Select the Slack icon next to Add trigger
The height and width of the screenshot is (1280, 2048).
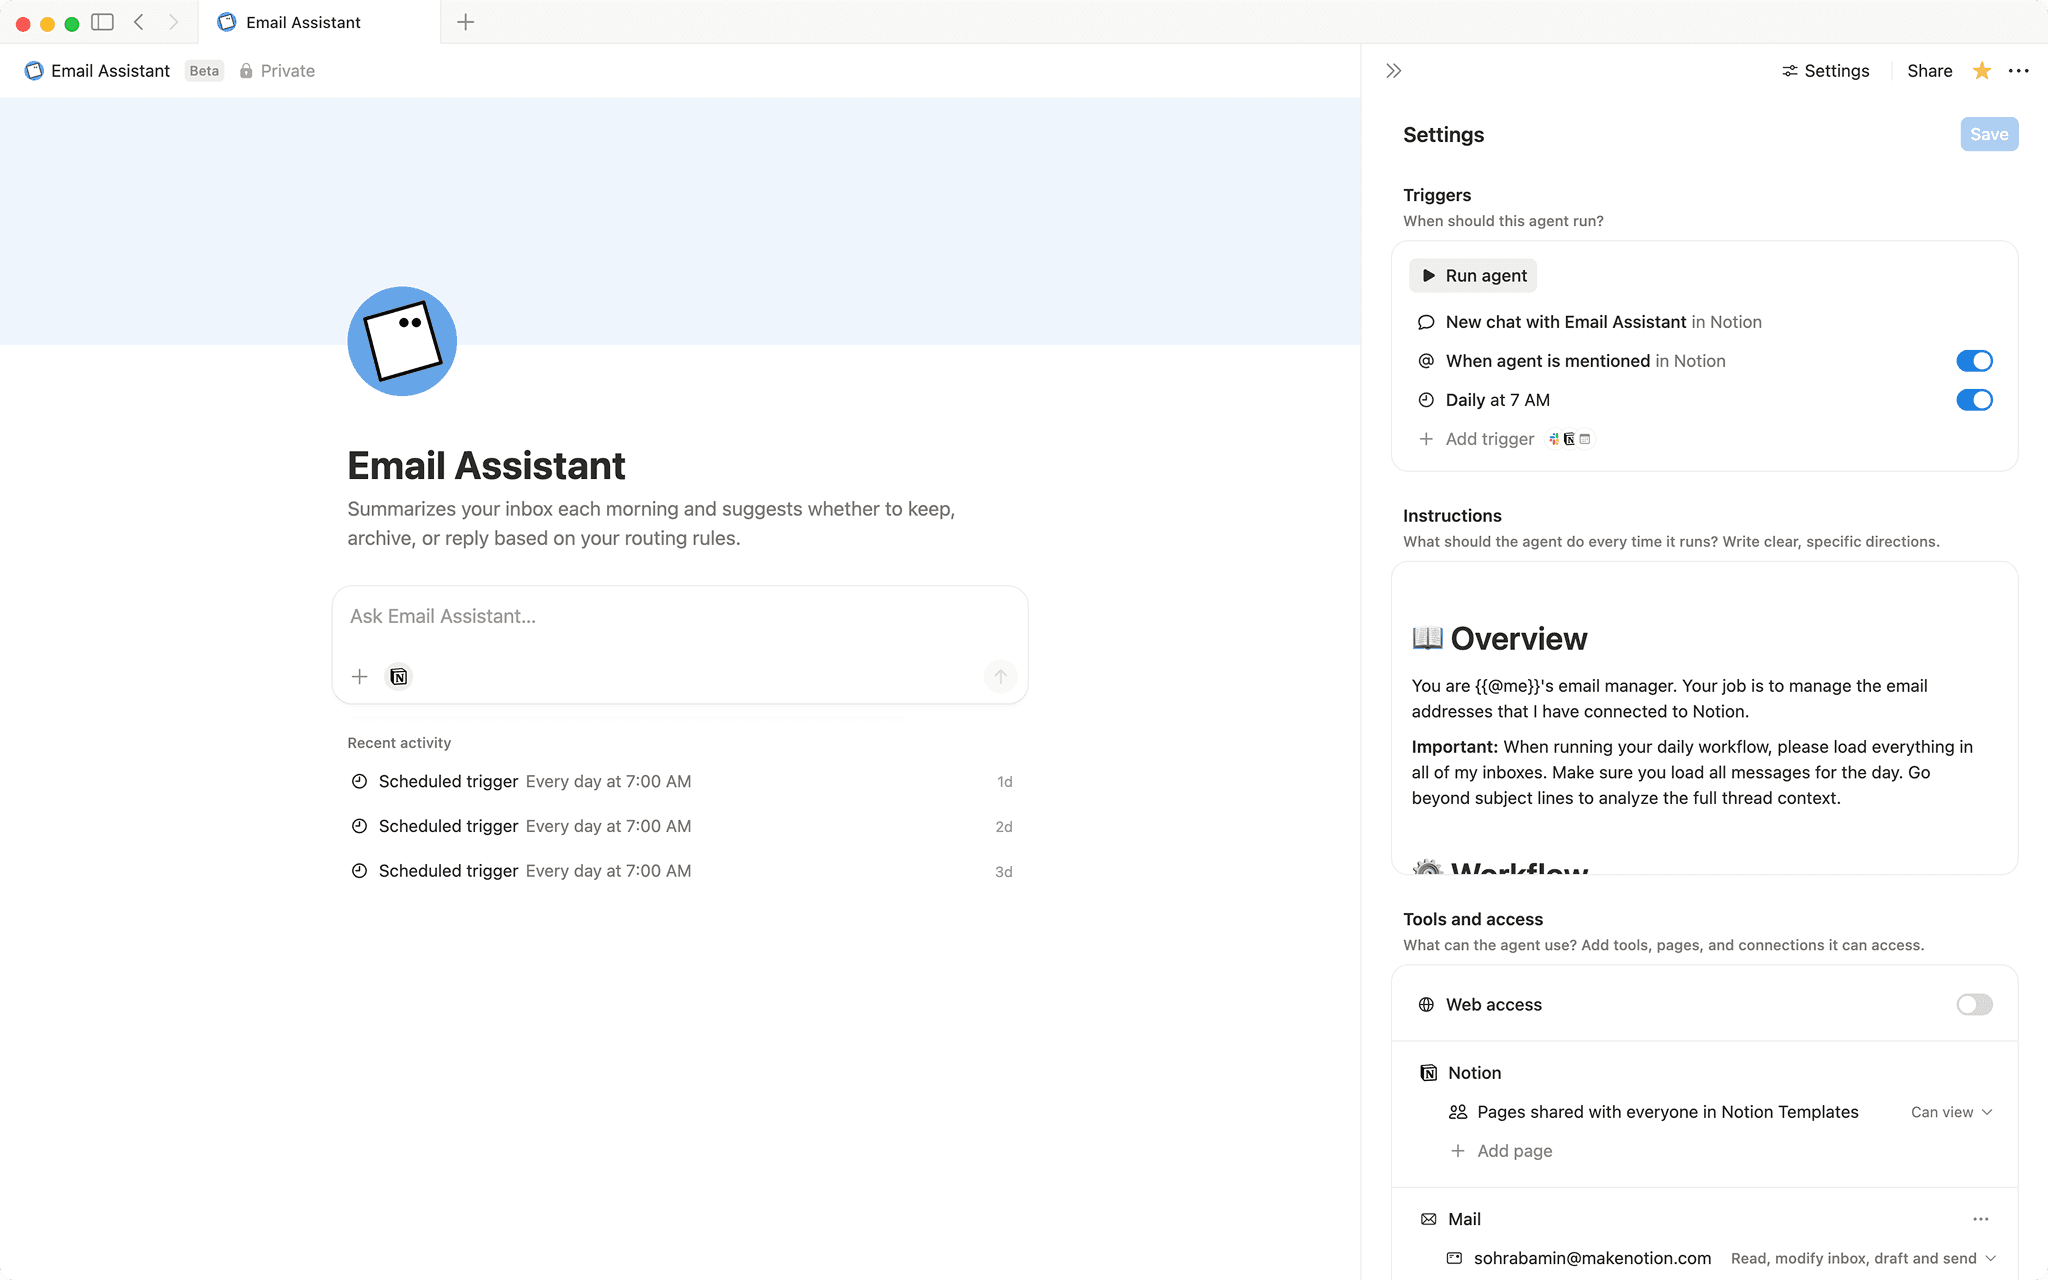[x=1552, y=439]
